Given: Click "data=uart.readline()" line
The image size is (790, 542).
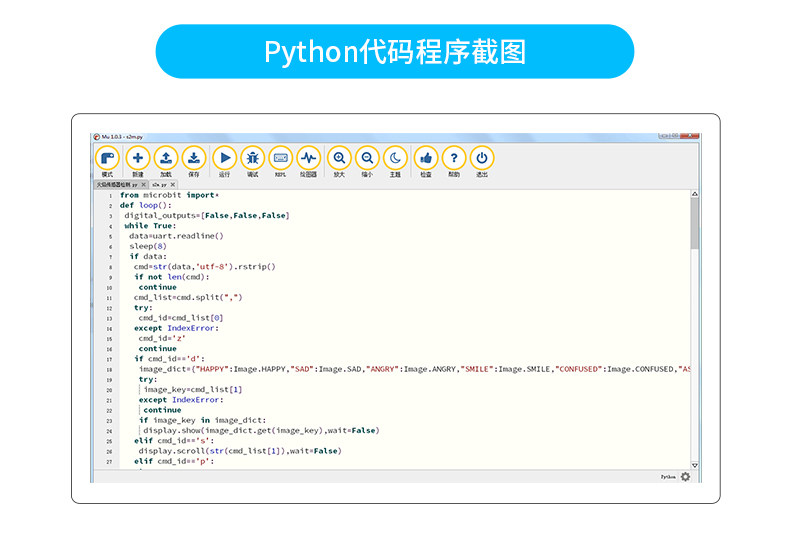Looking at the screenshot, I should pos(176,236).
